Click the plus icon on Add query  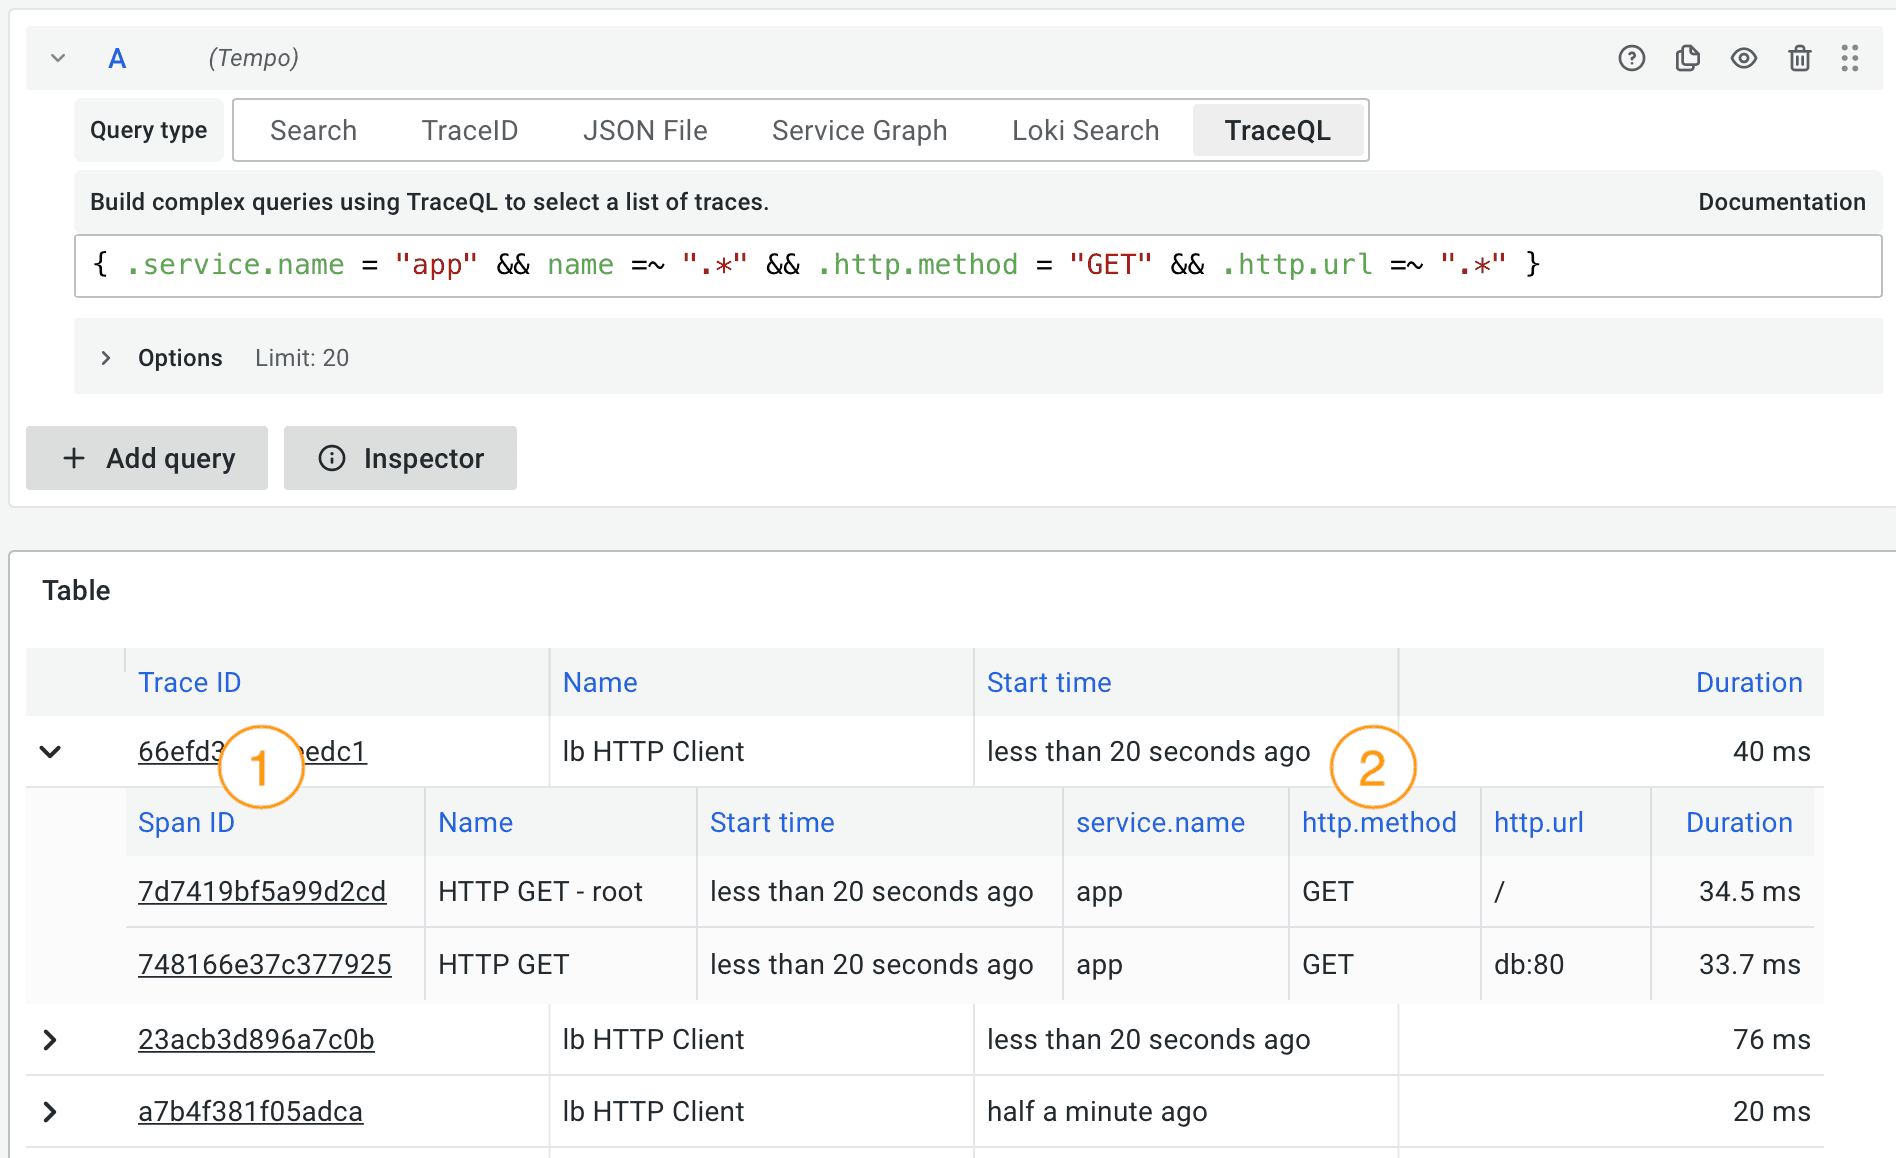(x=75, y=458)
